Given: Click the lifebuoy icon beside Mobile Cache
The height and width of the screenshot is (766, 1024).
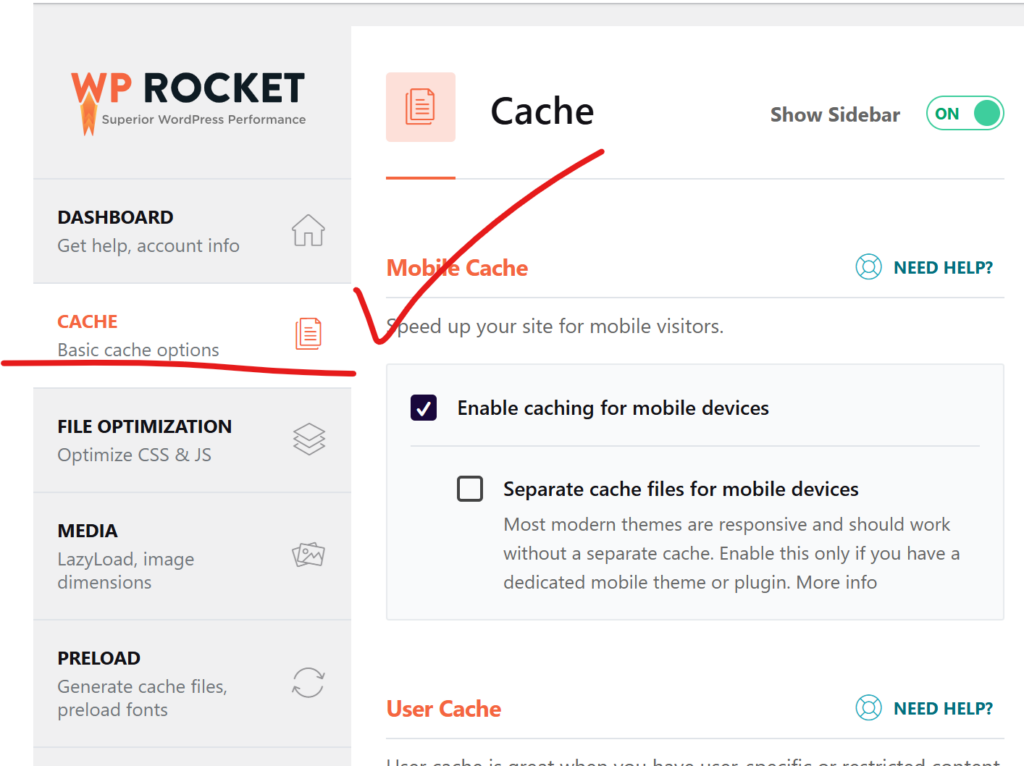Looking at the screenshot, I should [869, 267].
